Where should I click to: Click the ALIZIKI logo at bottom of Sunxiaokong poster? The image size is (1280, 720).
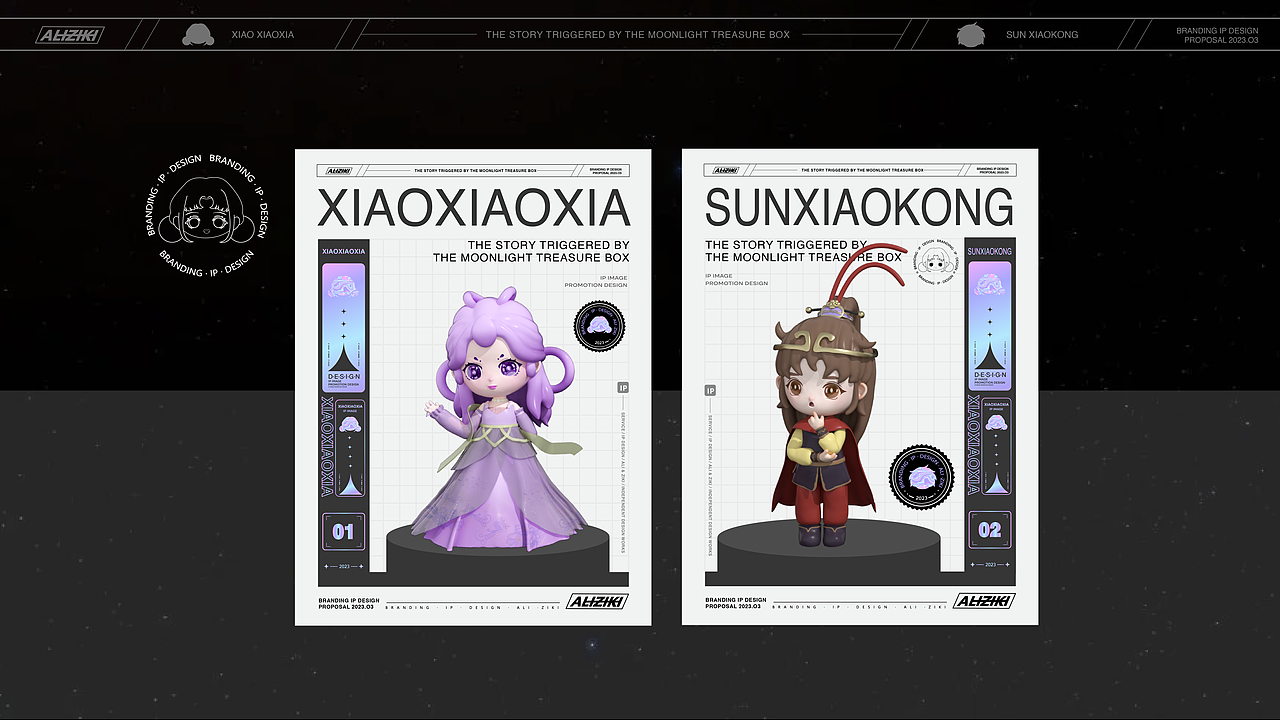click(x=984, y=601)
